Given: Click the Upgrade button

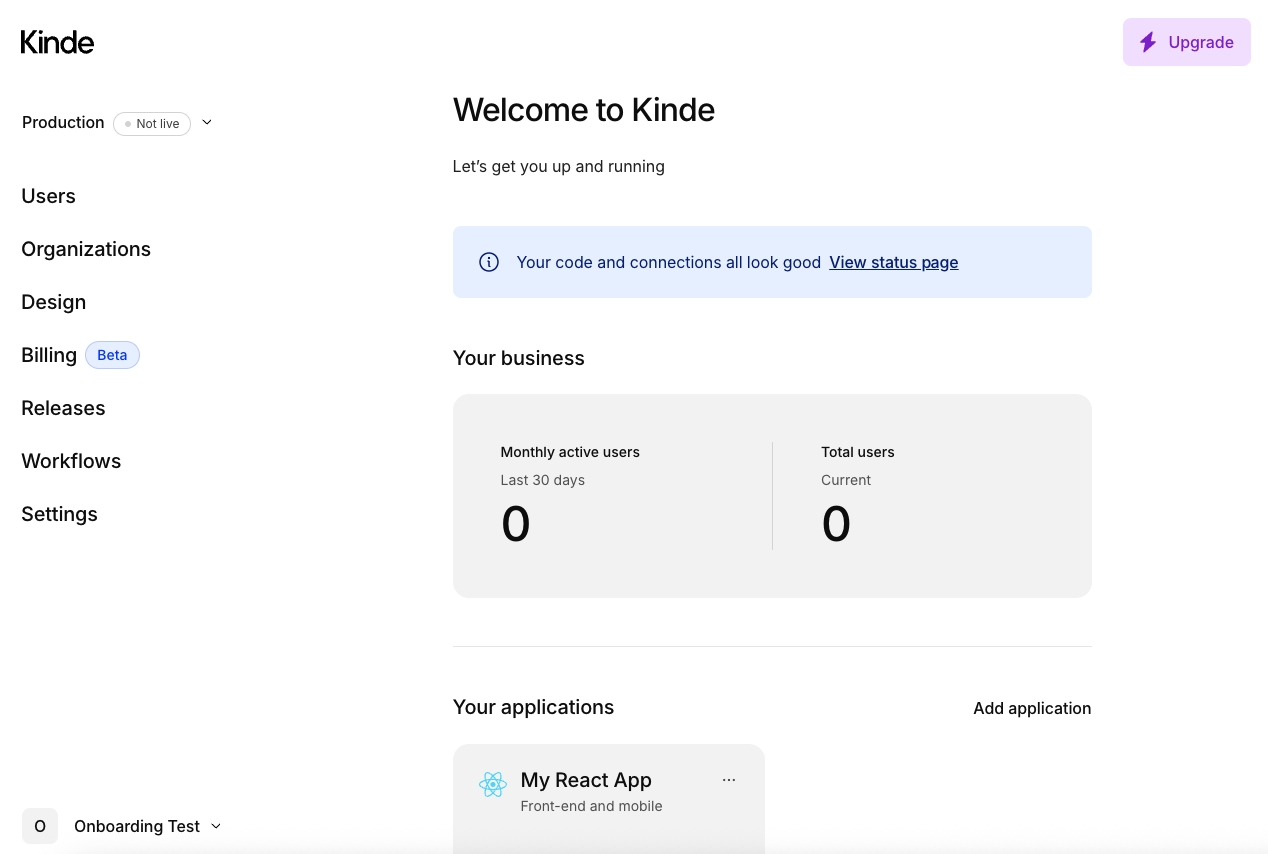Looking at the screenshot, I should (x=1187, y=42).
